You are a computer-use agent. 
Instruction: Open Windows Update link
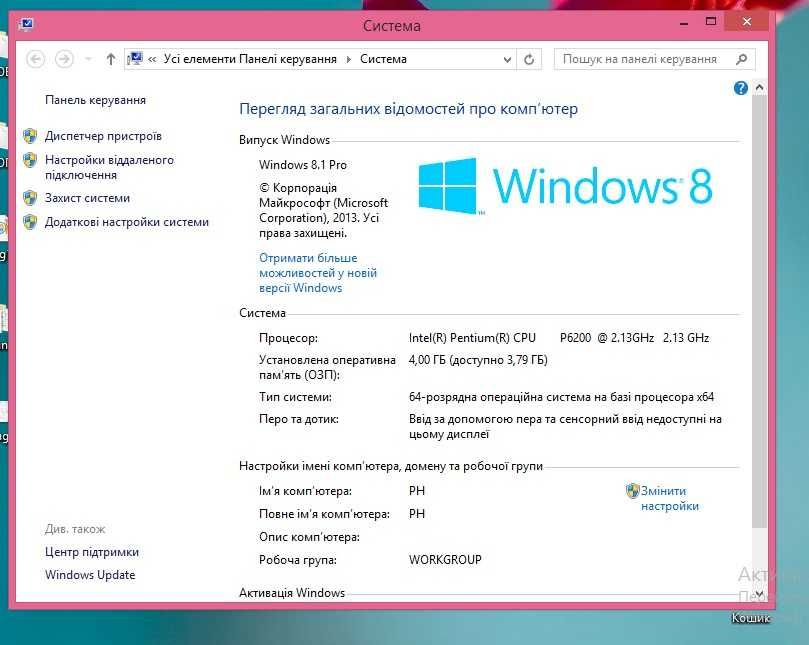point(90,575)
